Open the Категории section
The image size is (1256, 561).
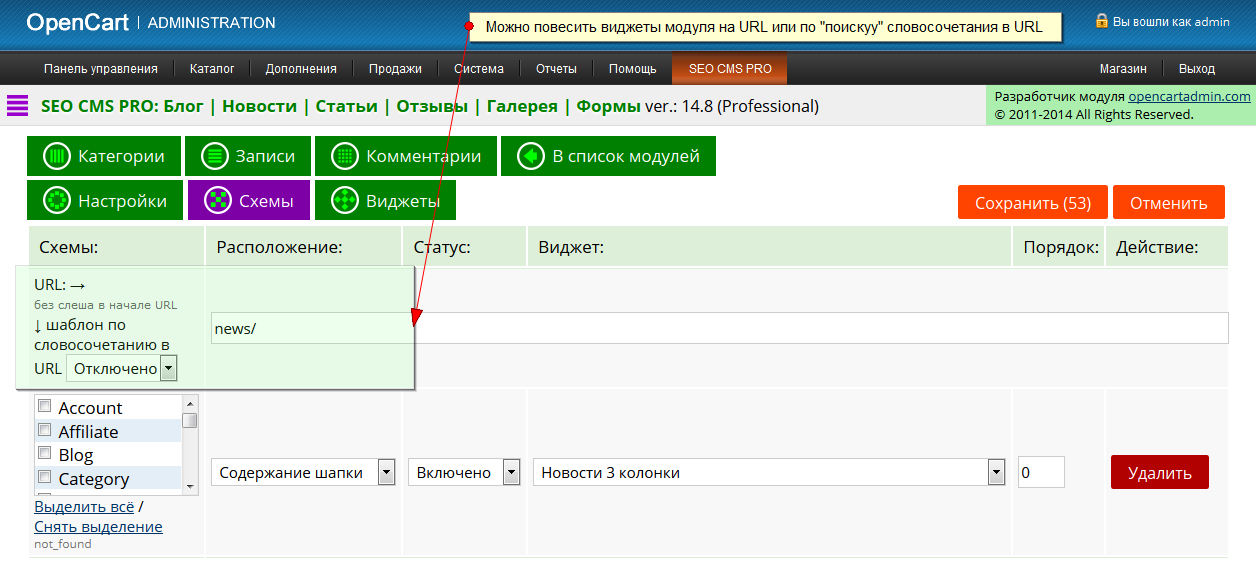[104, 156]
